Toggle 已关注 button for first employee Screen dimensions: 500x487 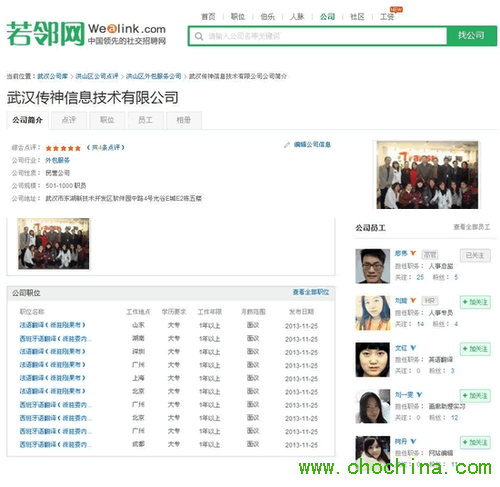[475, 255]
